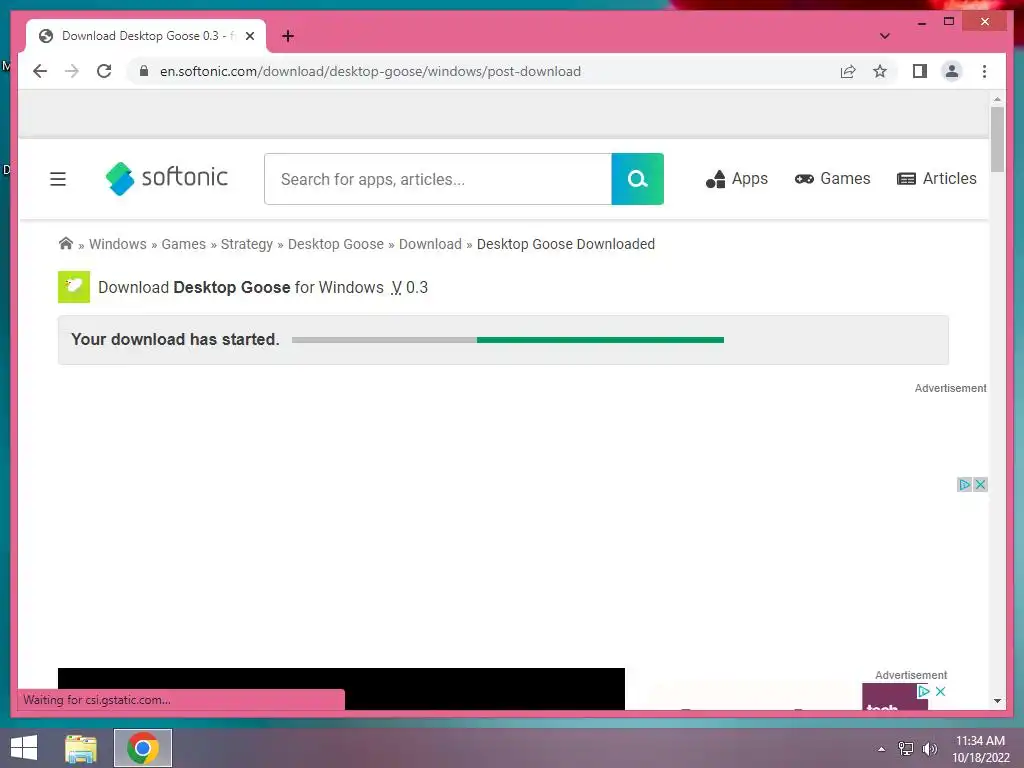This screenshot has width=1024, height=768.
Task: Click the browser forward arrow
Action: pos(72,71)
